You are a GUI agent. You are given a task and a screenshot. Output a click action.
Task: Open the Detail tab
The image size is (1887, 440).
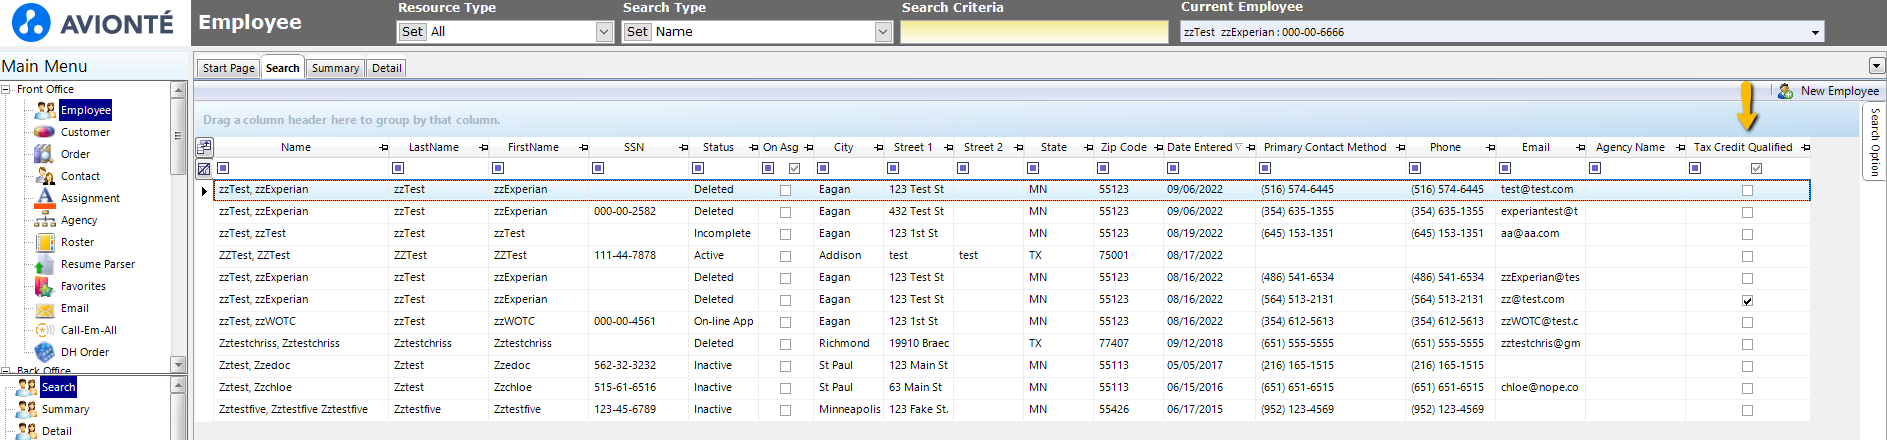point(386,68)
